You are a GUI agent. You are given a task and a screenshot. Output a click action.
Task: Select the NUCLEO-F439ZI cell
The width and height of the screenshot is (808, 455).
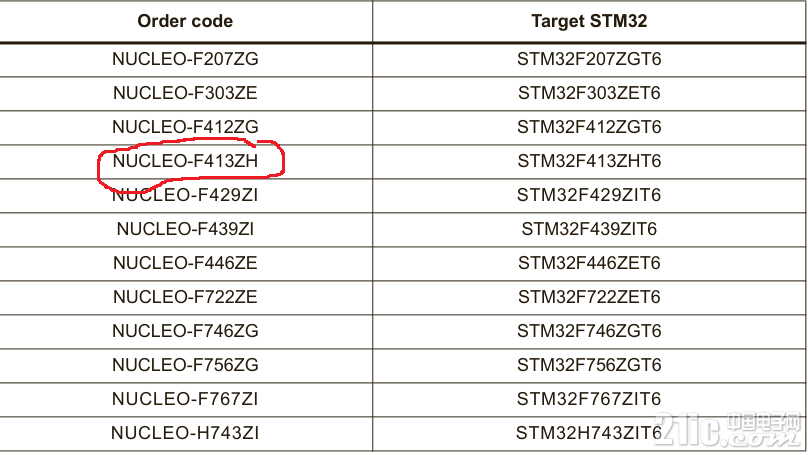pos(185,229)
